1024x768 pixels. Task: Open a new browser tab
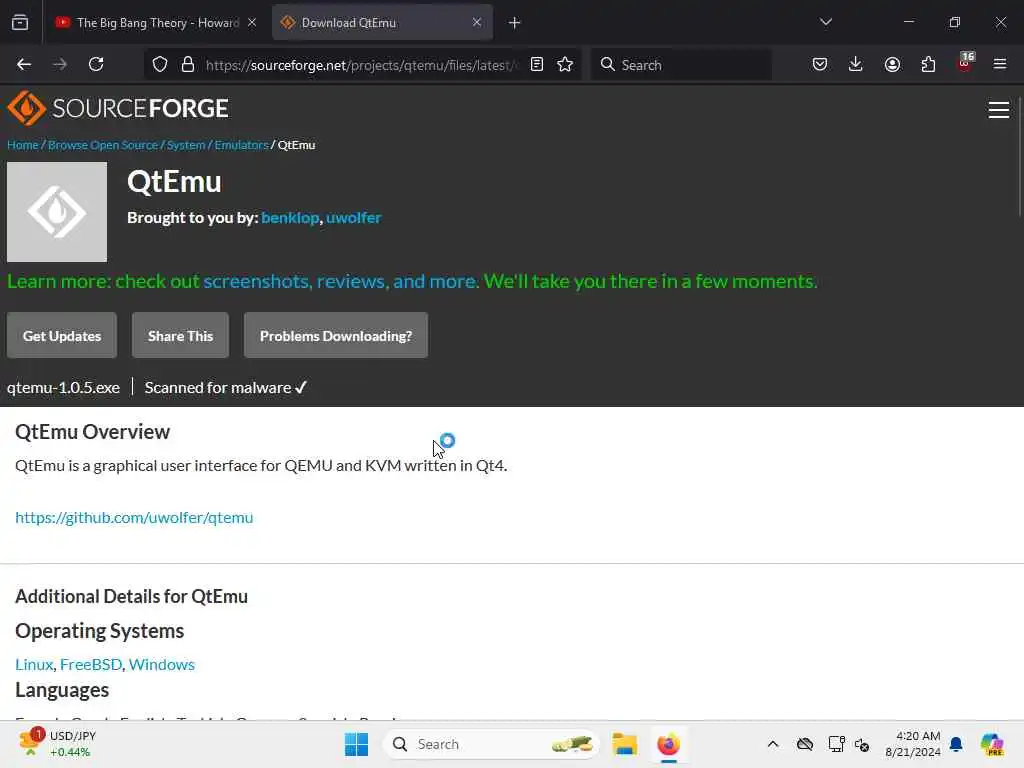point(515,23)
